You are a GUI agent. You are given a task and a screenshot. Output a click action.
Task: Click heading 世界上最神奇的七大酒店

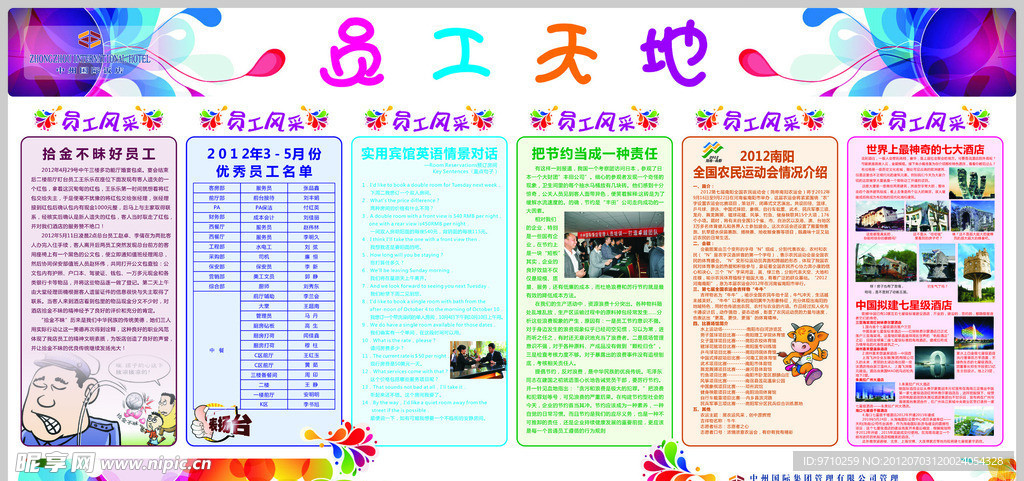tap(925, 148)
